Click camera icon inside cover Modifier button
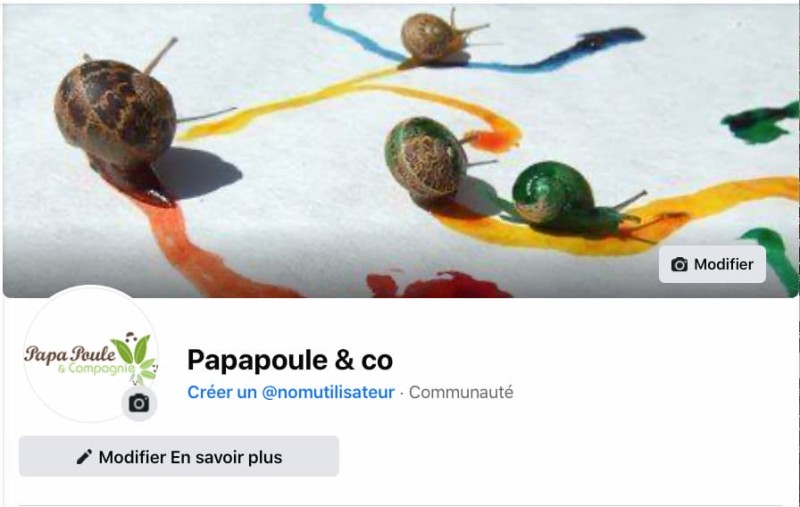Viewport: 800px width, 507px height. point(679,264)
